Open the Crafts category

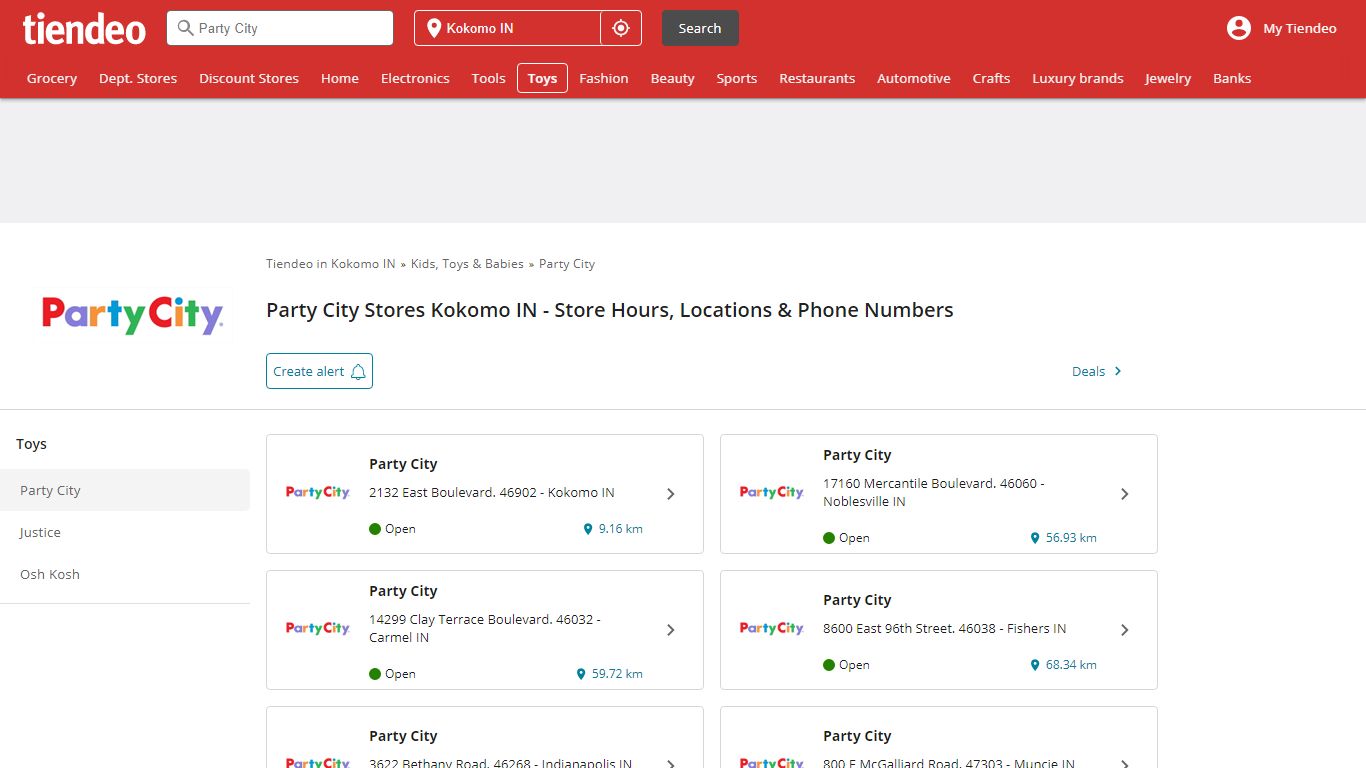992,78
